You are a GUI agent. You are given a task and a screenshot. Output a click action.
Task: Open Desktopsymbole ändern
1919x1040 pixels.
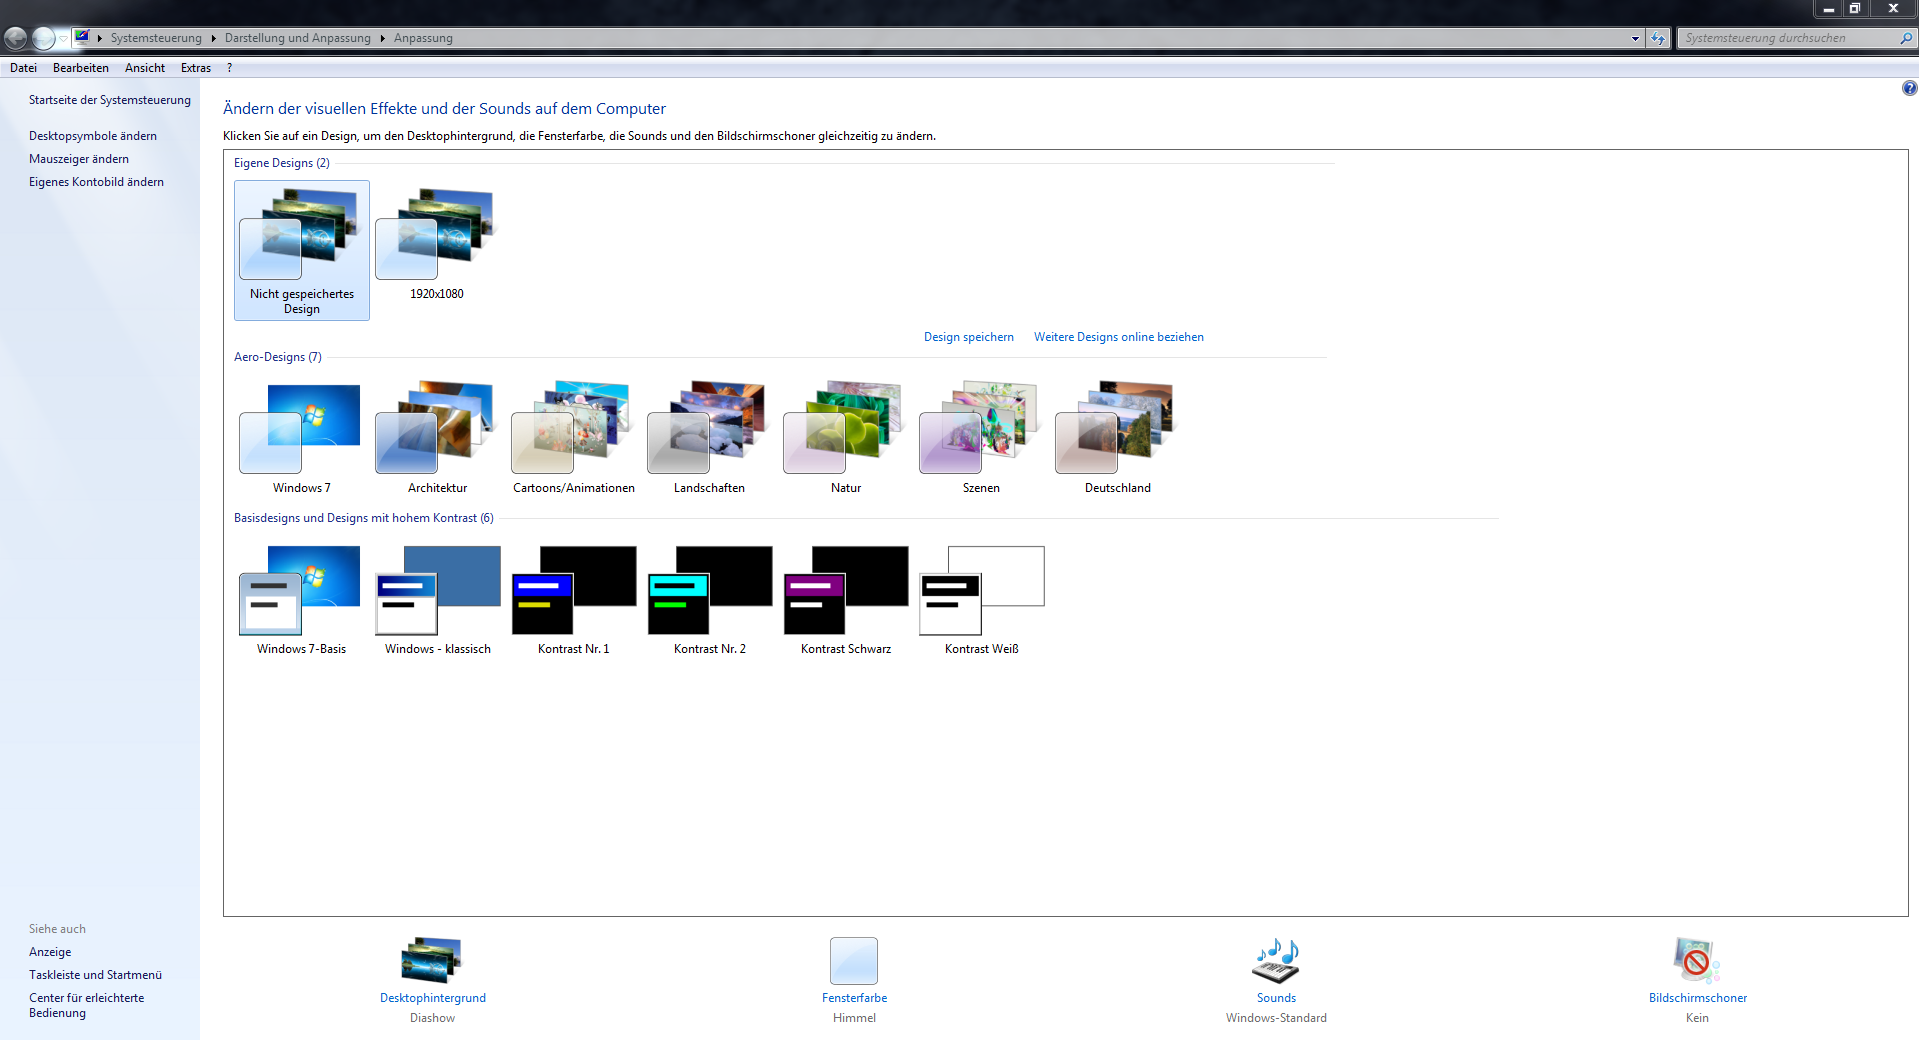click(92, 136)
